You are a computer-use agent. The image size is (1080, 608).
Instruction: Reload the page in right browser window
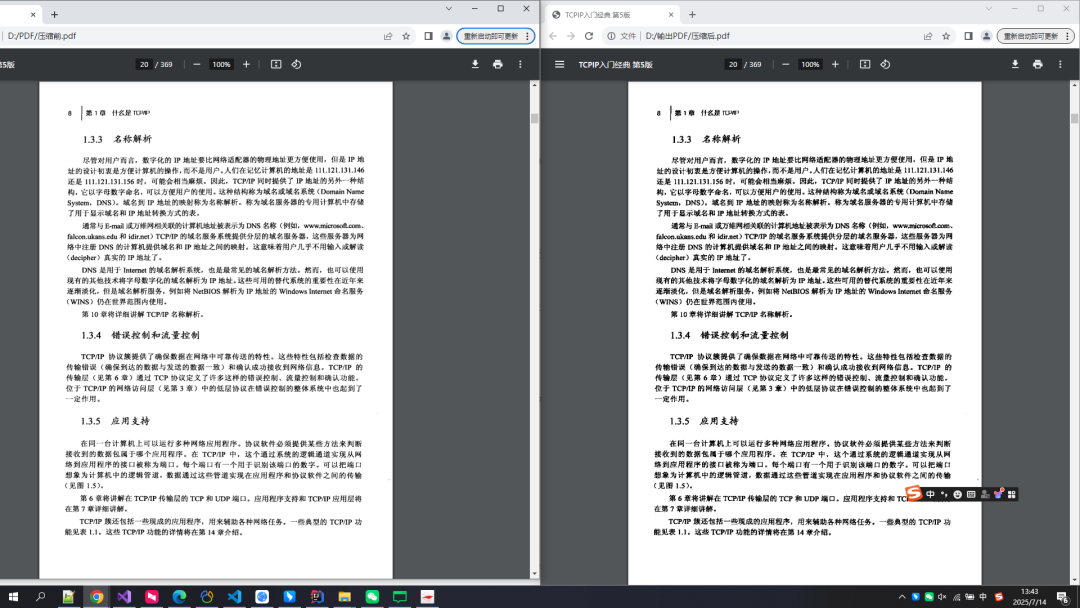[x=589, y=36]
